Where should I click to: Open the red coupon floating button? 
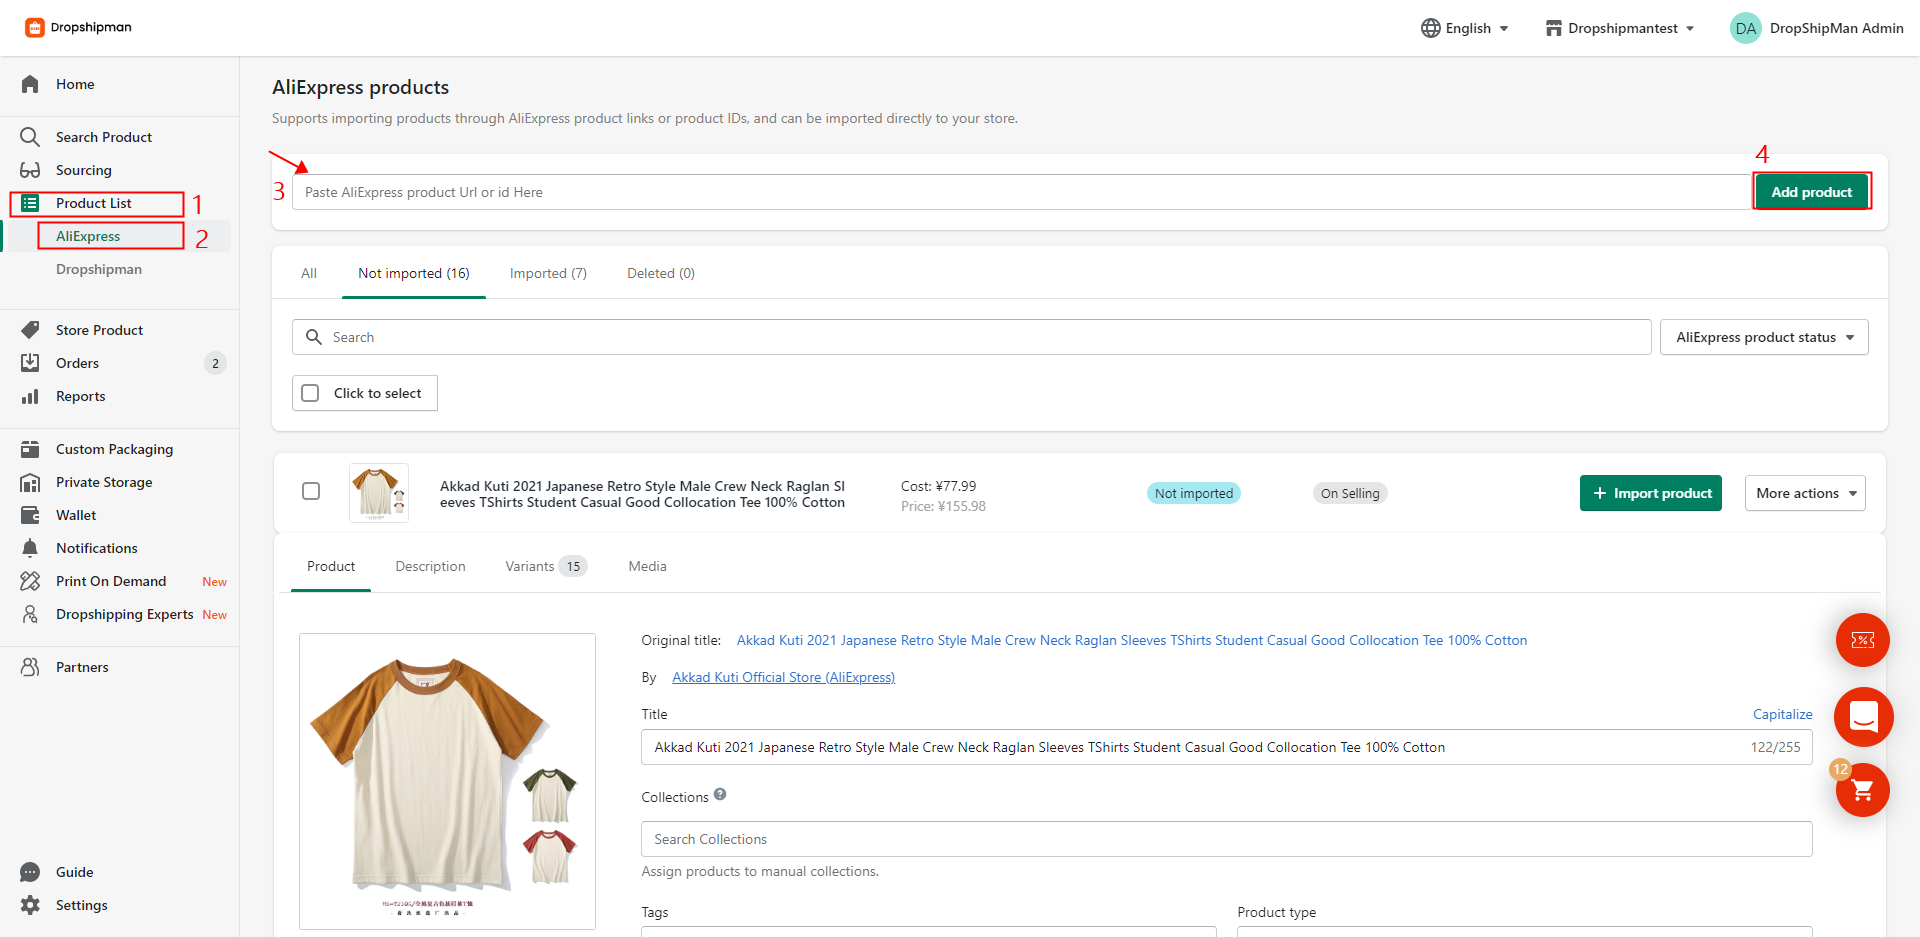(x=1862, y=640)
